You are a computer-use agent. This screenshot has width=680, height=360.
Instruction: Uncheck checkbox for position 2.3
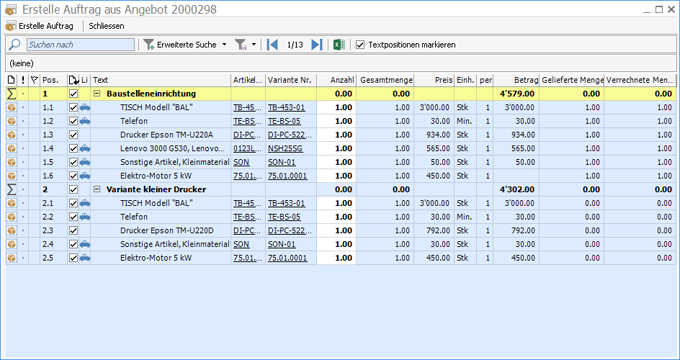[x=73, y=231]
